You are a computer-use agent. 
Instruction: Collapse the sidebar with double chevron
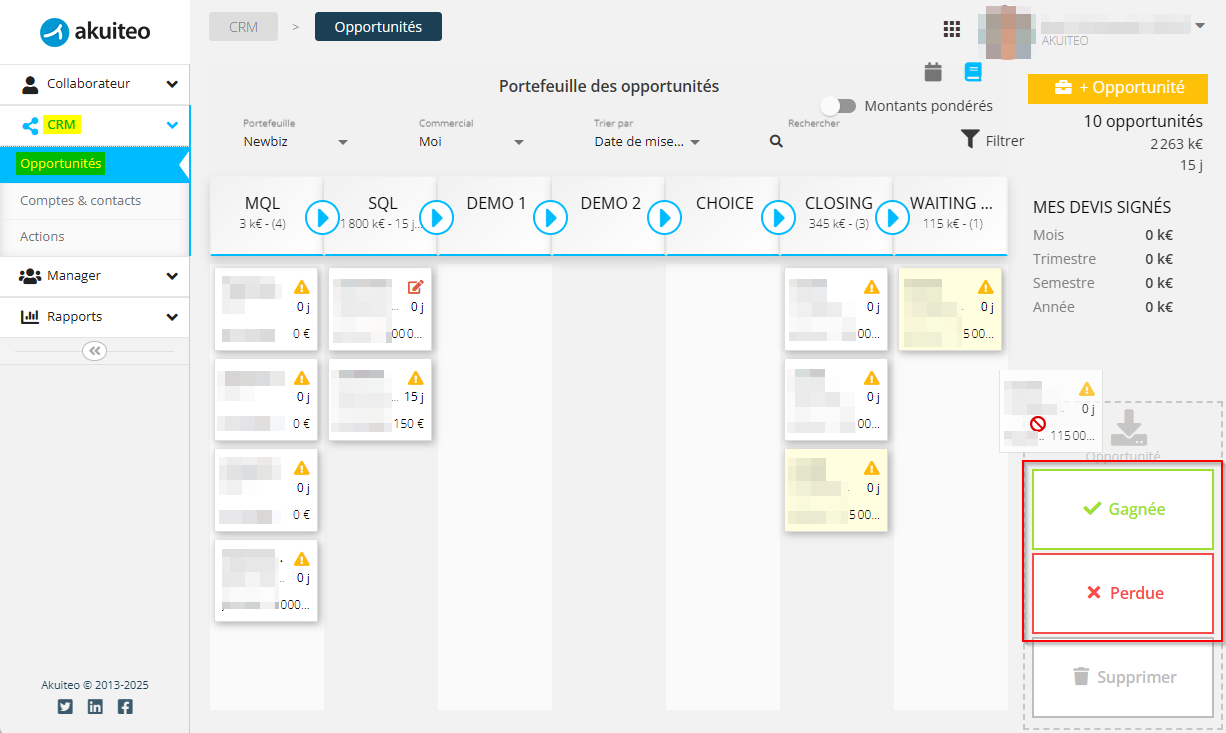point(95,351)
